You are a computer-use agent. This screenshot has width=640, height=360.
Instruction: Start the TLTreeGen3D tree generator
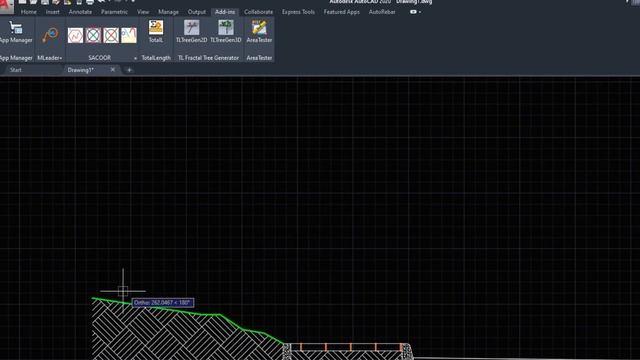(x=226, y=32)
